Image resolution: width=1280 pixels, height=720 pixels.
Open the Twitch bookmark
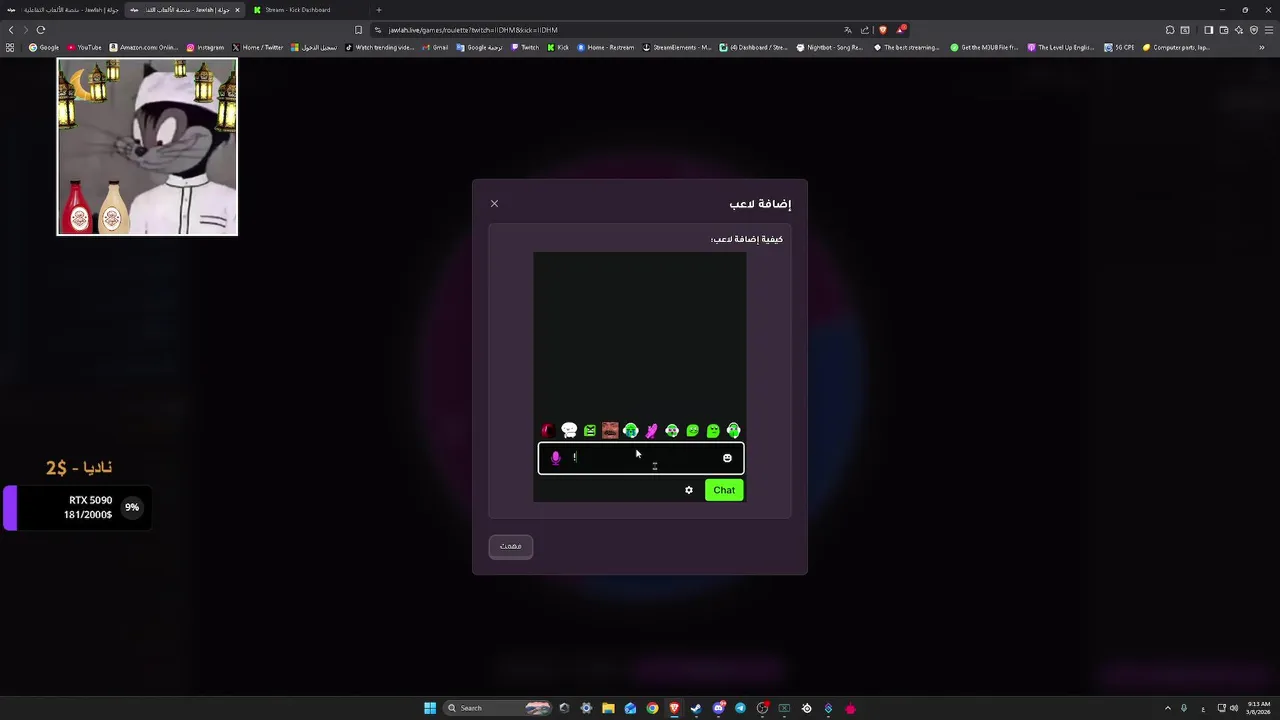525,47
